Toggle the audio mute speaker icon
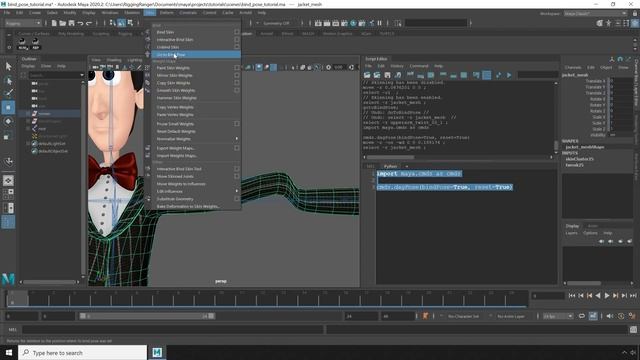640x360 pixels. (610, 316)
